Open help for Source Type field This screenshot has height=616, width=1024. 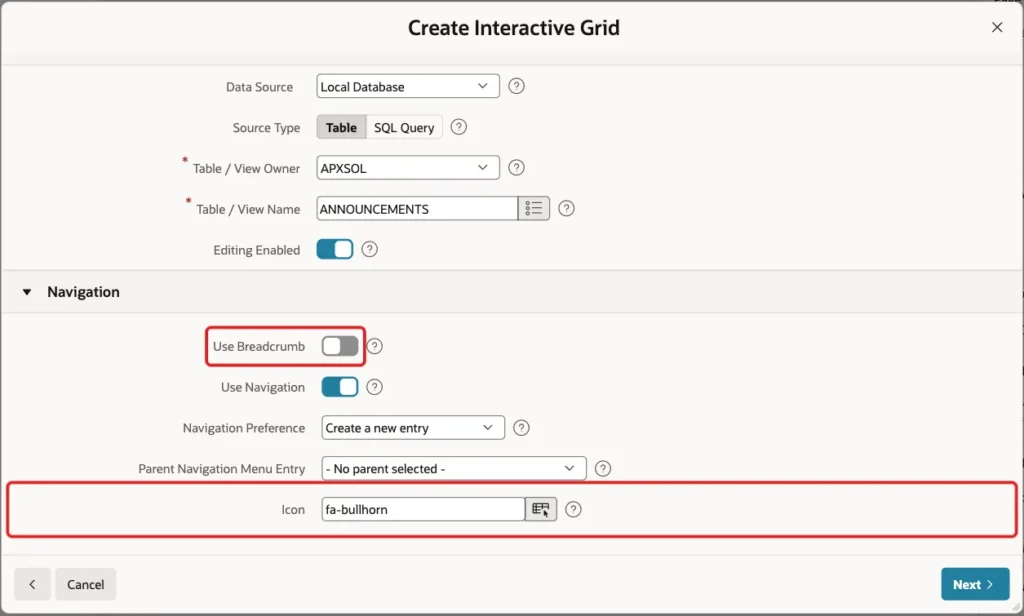pyautogui.click(x=458, y=127)
